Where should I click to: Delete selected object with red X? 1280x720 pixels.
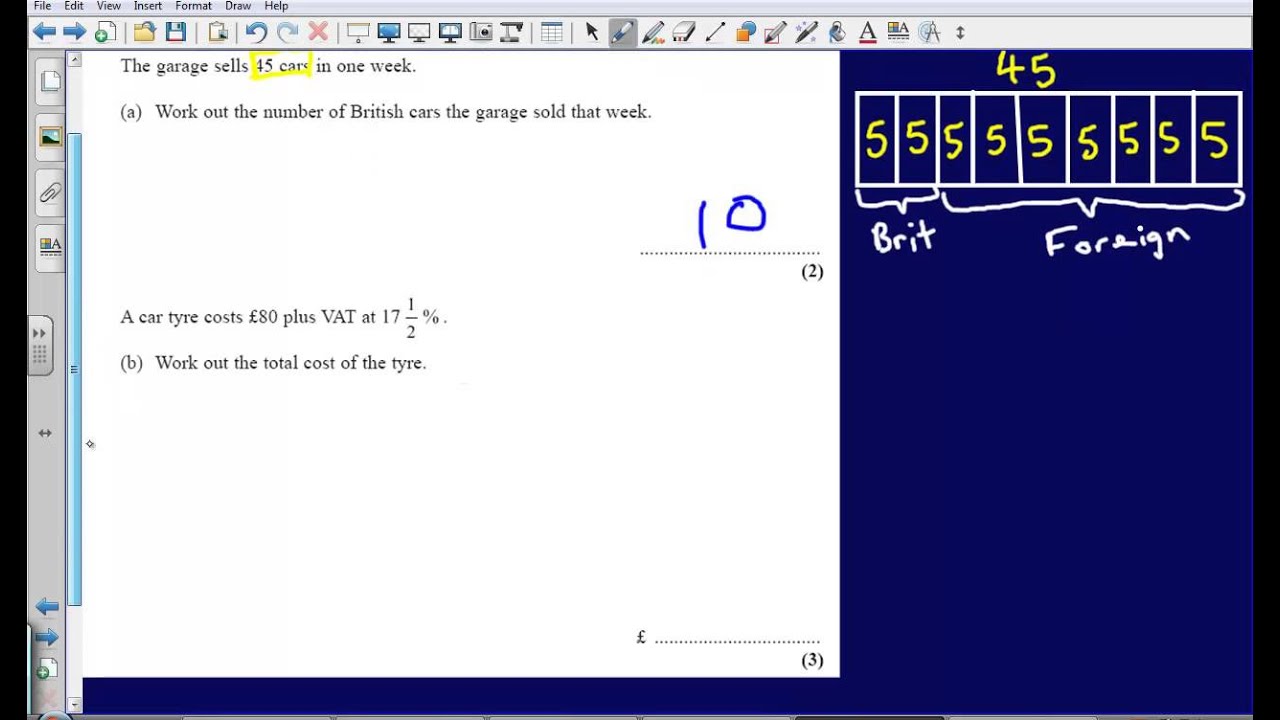pos(318,32)
